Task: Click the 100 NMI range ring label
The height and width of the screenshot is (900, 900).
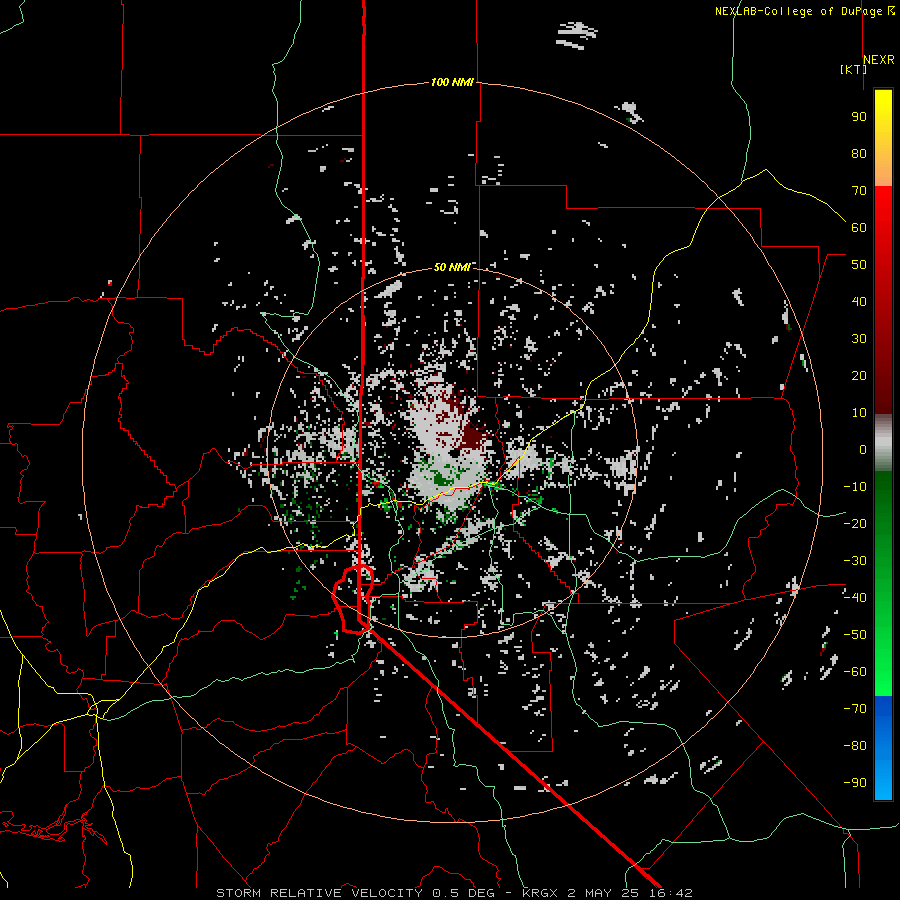Action: tap(452, 83)
